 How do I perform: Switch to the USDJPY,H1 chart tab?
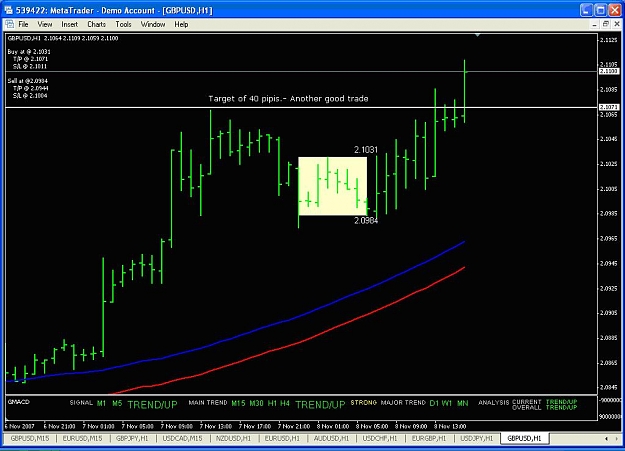pos(477,438)
